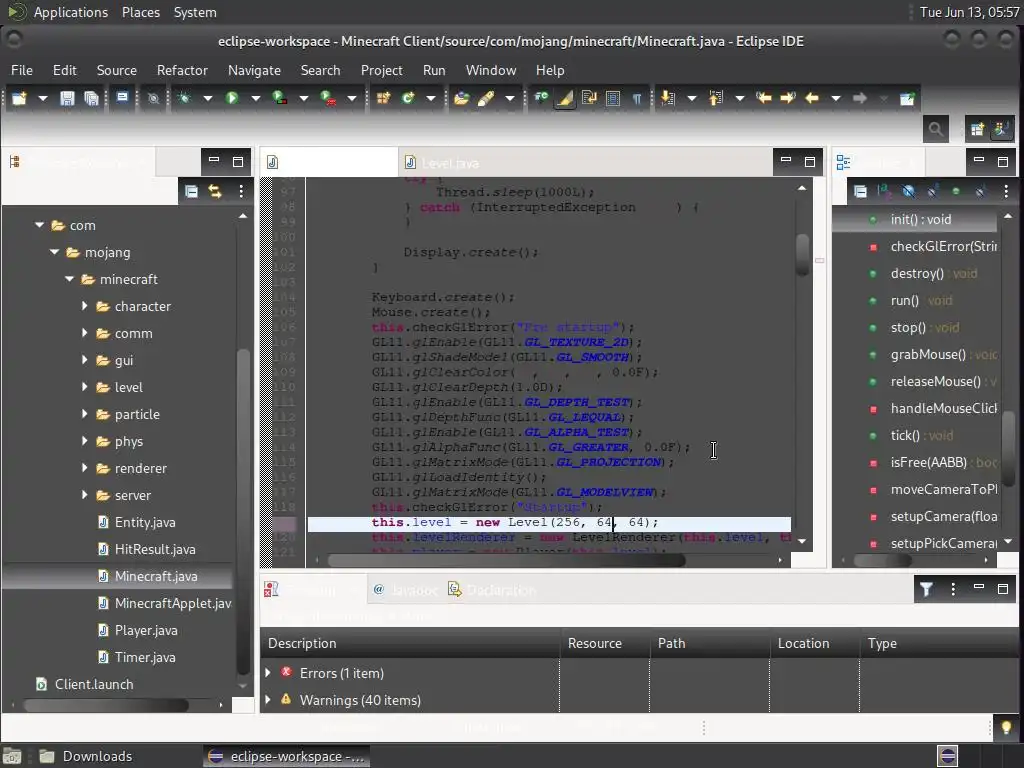Switch to the Level.java editor tab
The height and width of the screenshot is (768, 1024).
click(450, 163)
